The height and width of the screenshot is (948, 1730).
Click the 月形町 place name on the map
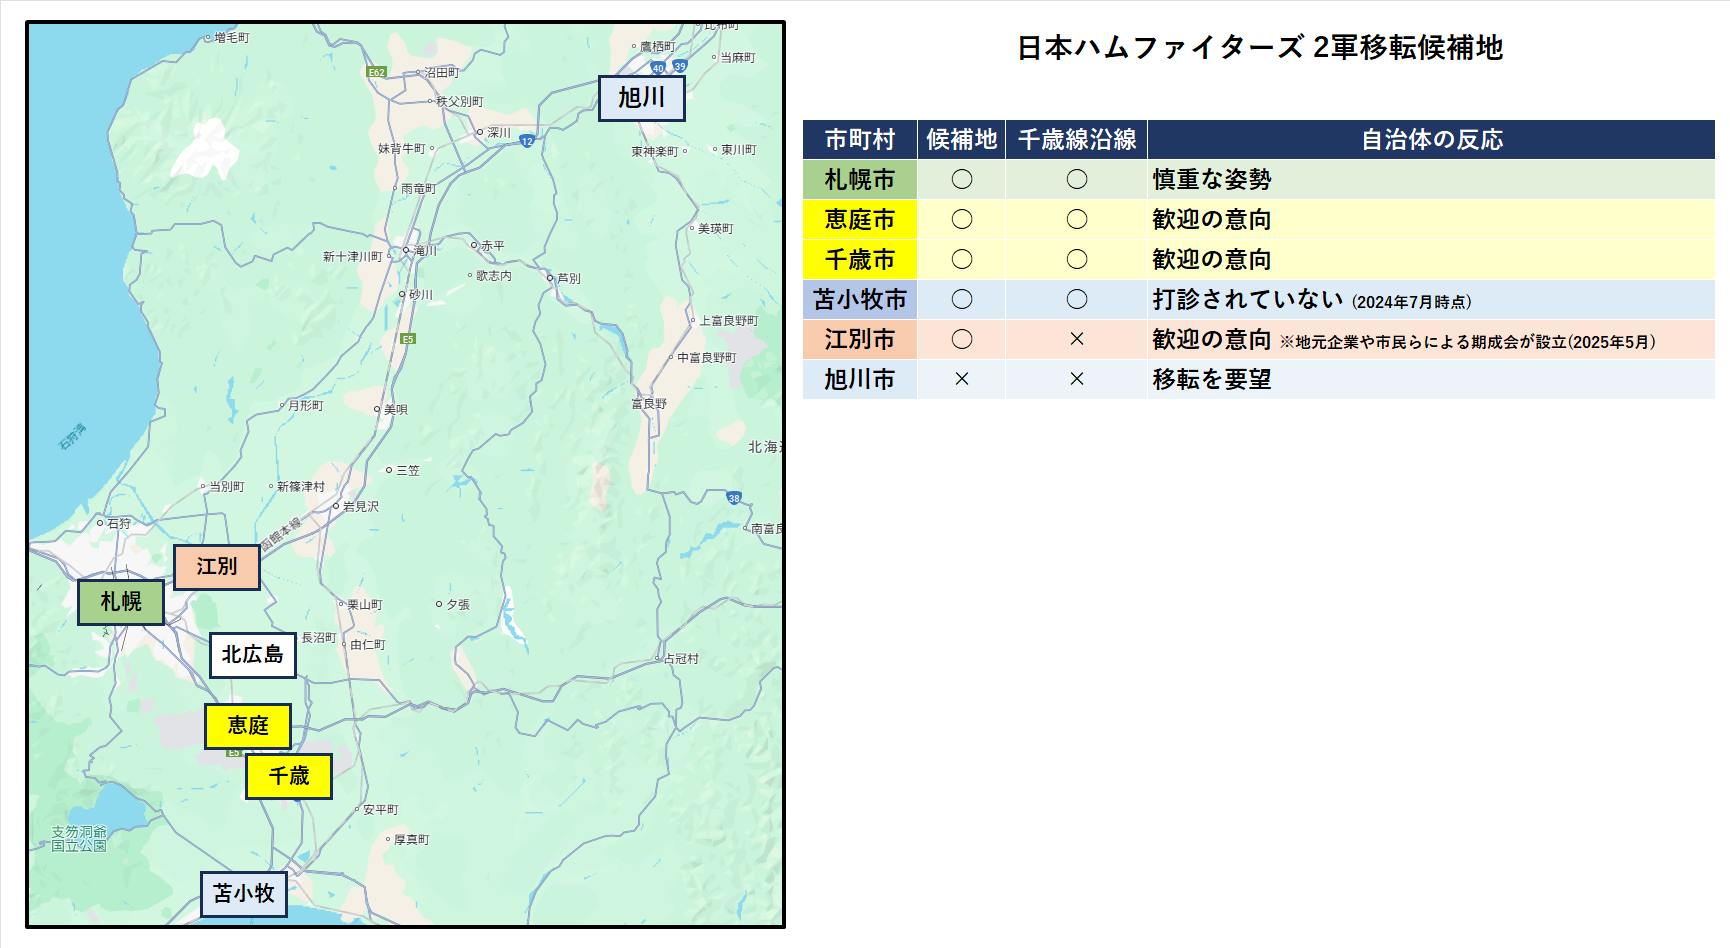pyautogui.click(x=306, y=406)
